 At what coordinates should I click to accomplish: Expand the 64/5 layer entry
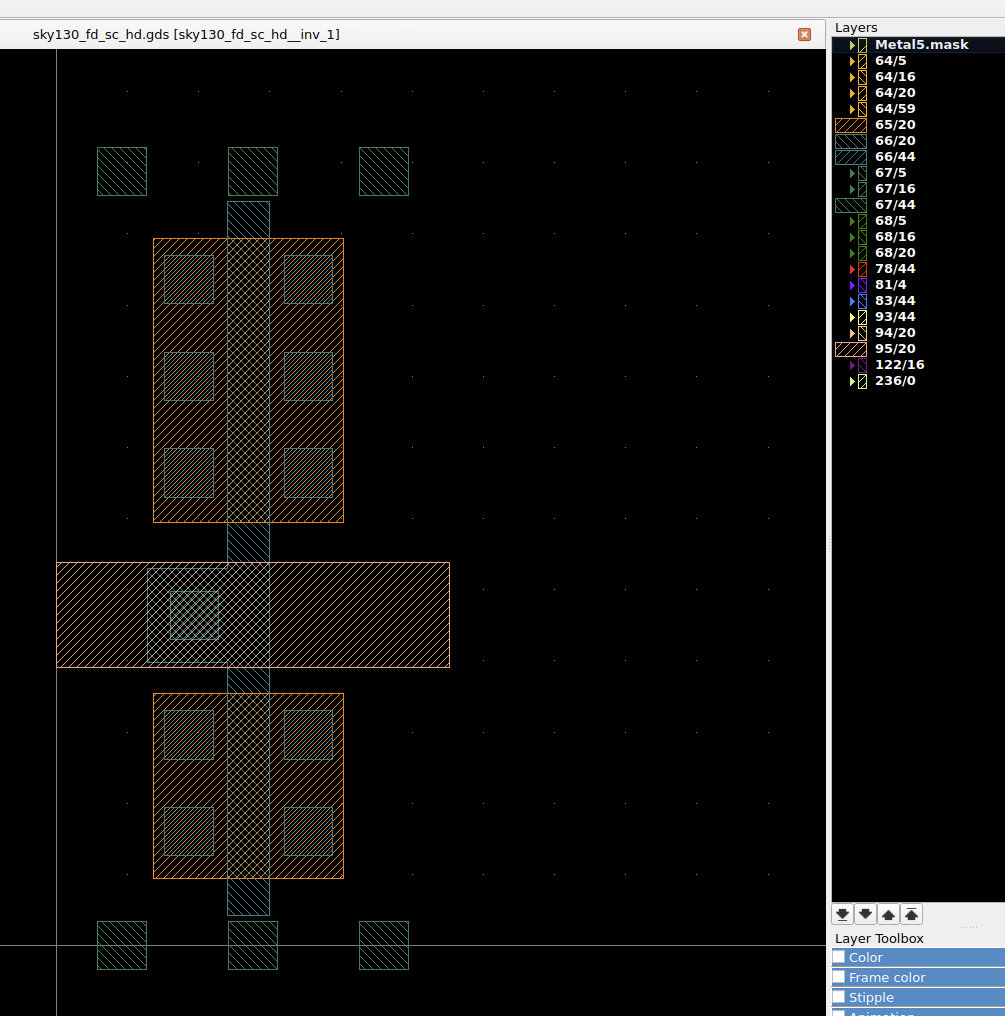pyautogui.click(x=852, y=61)
